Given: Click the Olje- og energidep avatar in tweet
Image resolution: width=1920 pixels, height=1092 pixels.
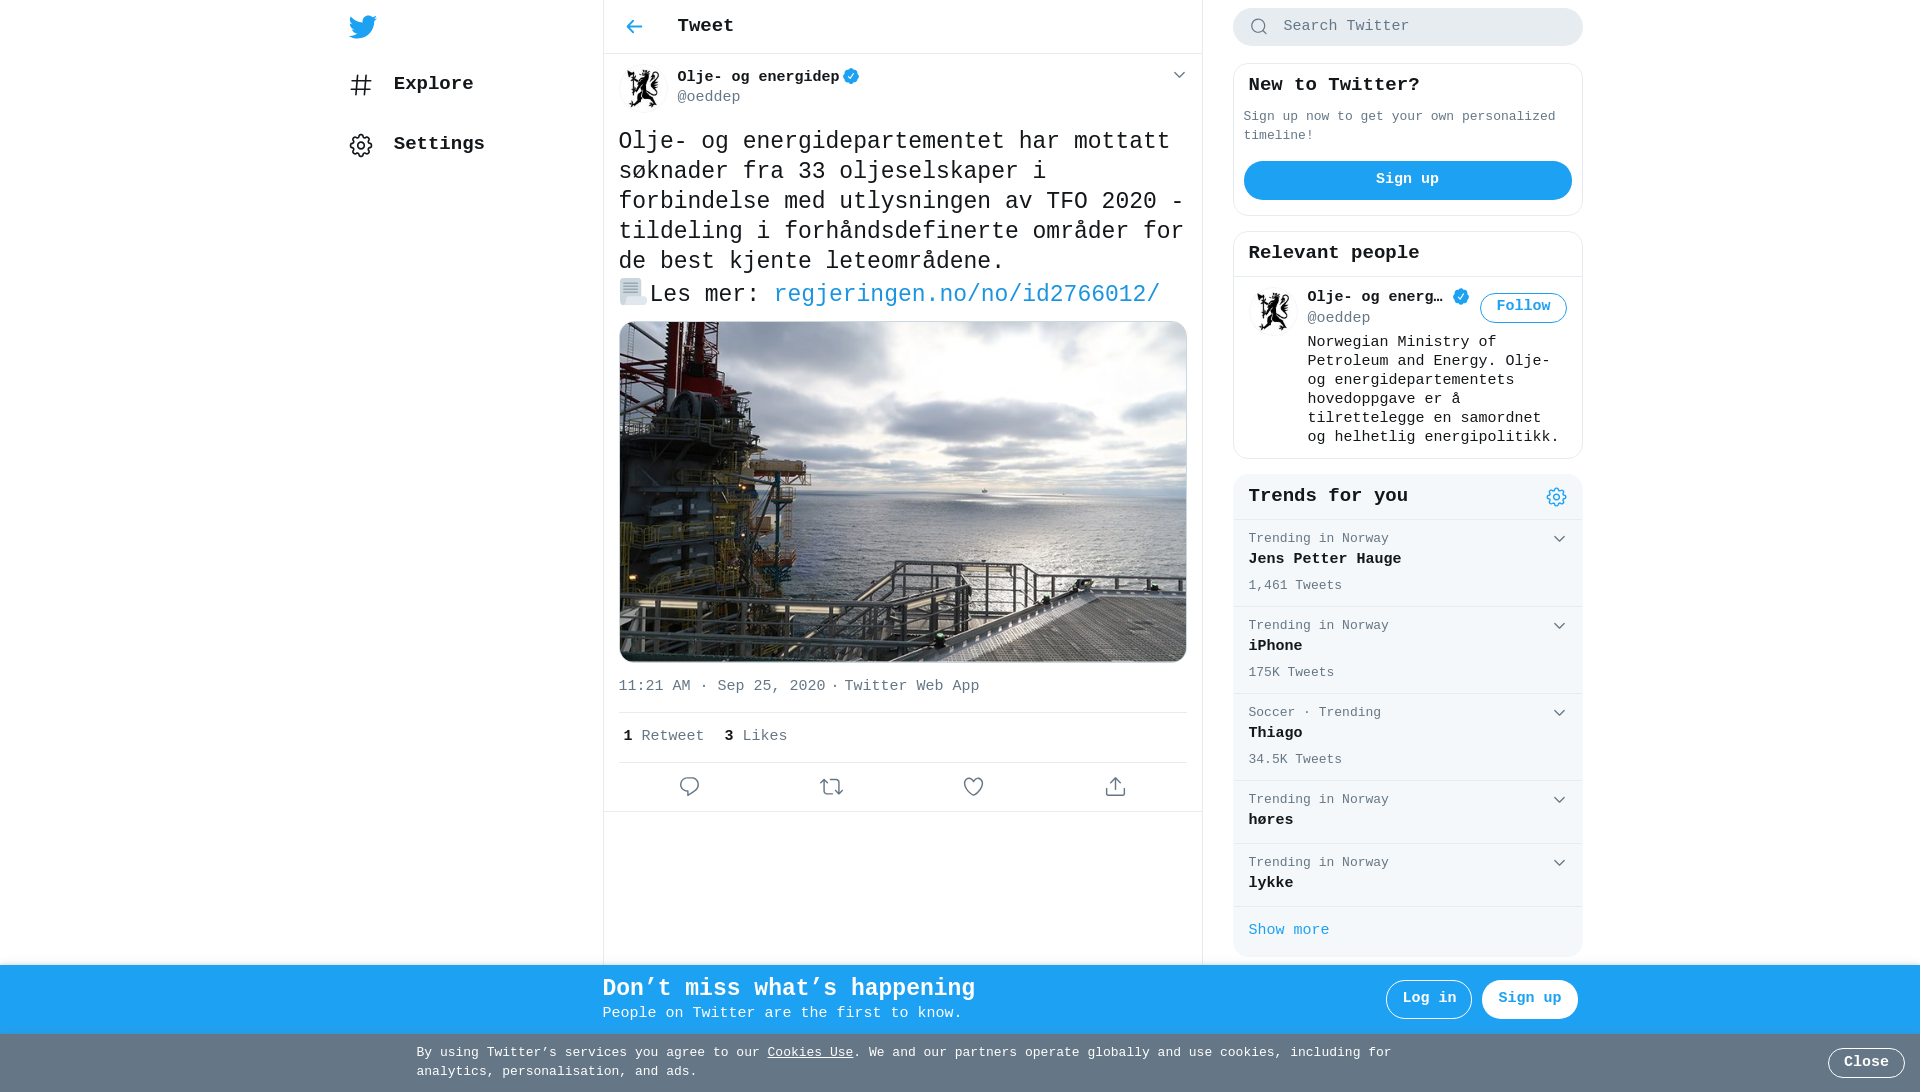Looking at the screenshot, I should pos(643,87).
